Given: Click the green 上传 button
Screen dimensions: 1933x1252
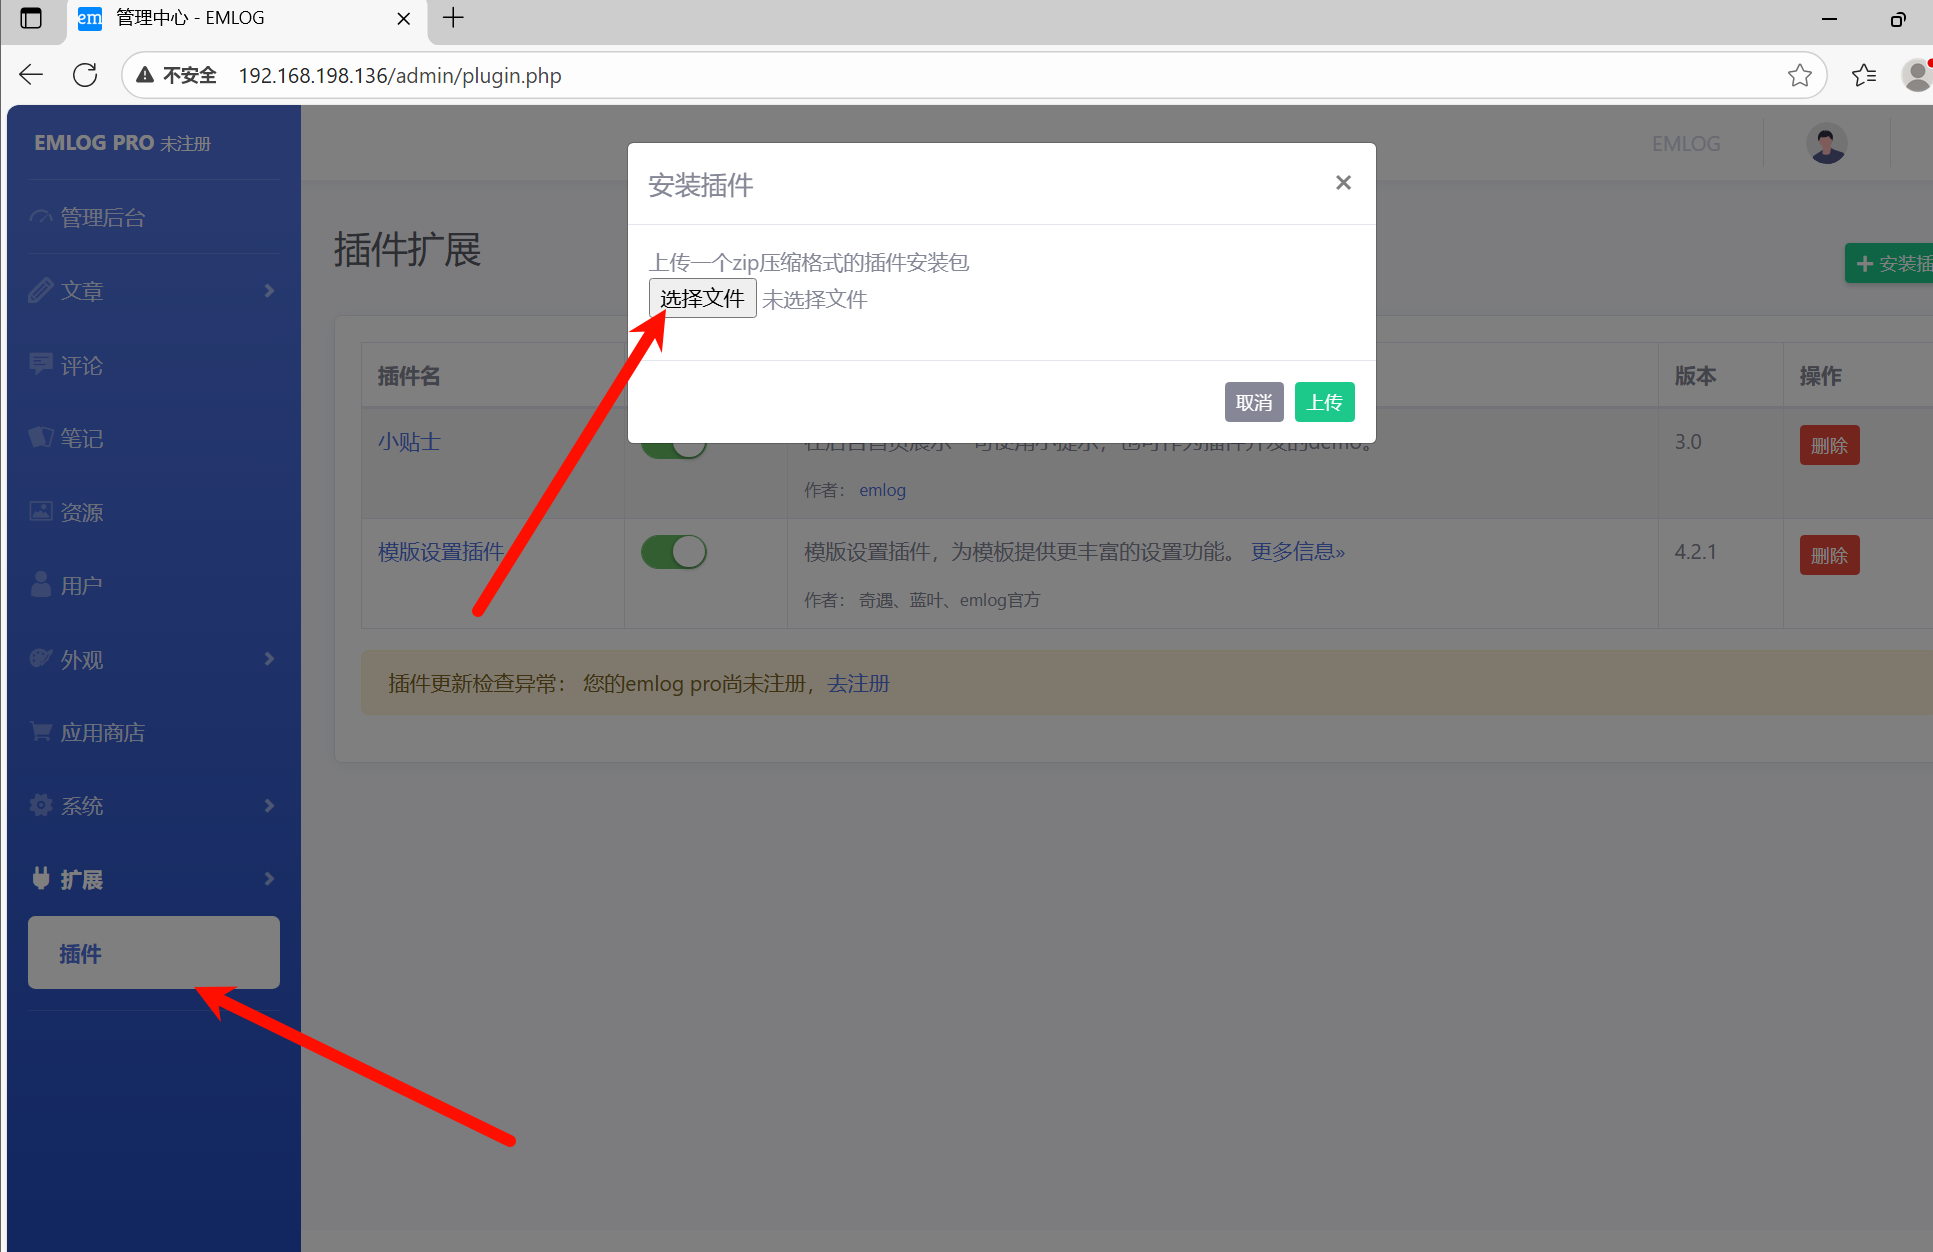Looking at the screenshot, I should (x=1324, y=402).
